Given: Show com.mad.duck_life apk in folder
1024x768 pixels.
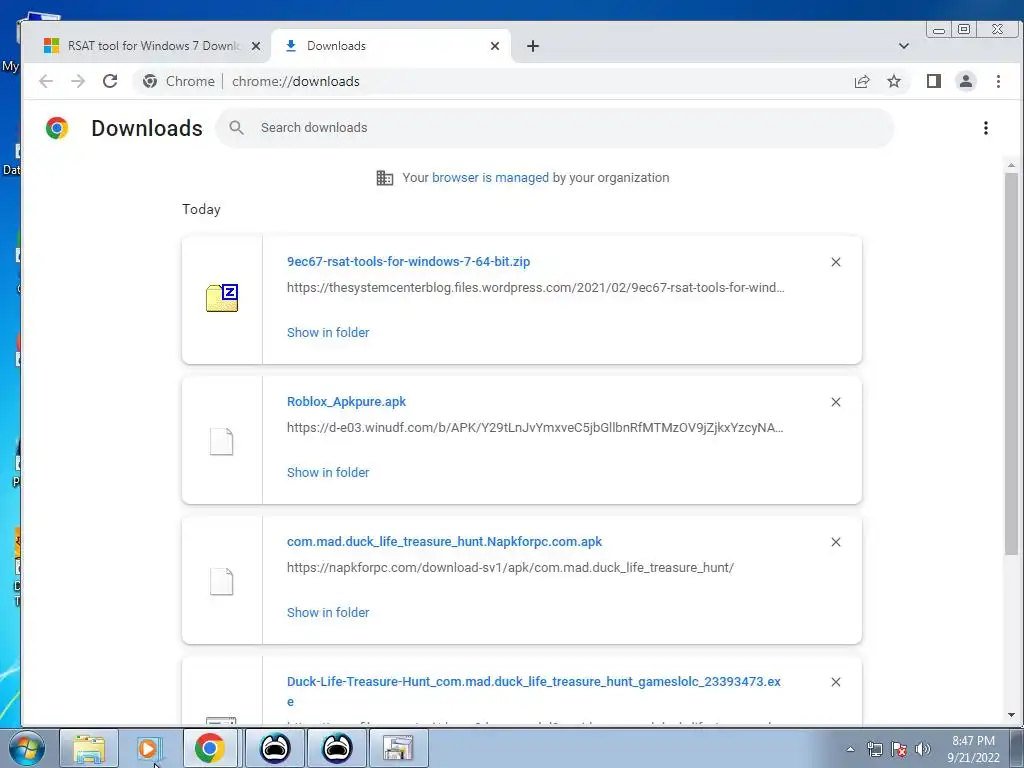Looking at the screenshot, I should [x=328, y=613].
